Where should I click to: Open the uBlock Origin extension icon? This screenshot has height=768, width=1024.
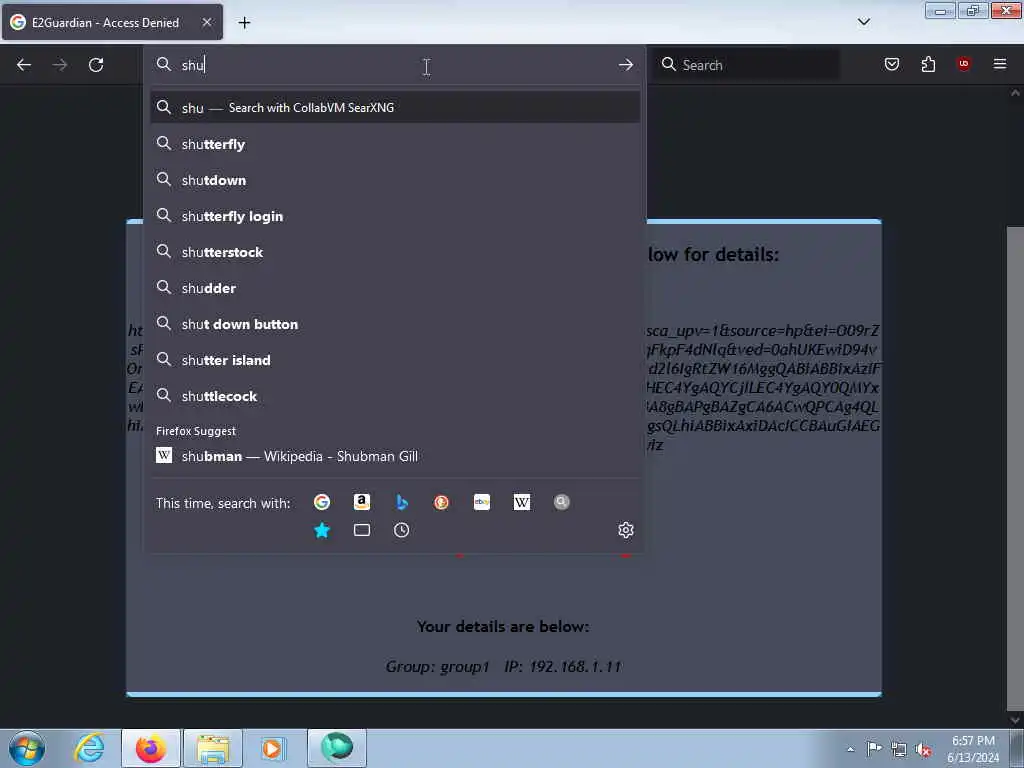pos(963,64)
